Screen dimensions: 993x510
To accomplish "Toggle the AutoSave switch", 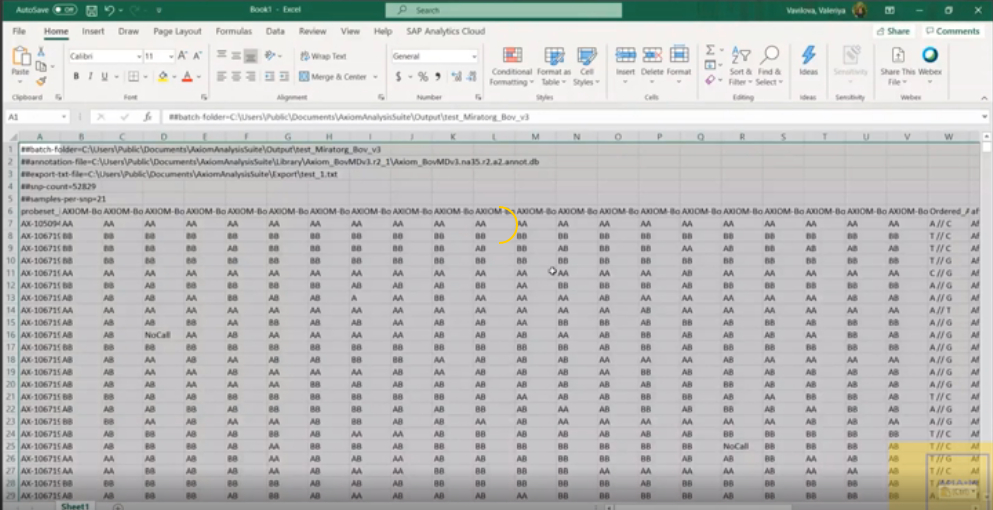I will coord(65,10).
